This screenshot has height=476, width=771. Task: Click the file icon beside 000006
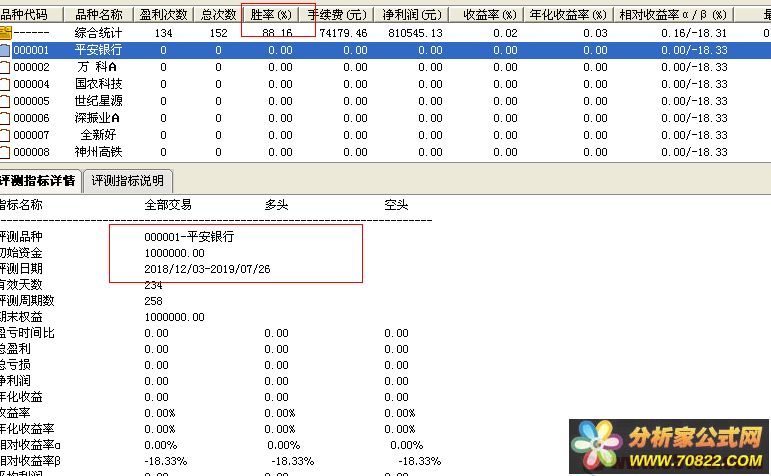click(x=5, y=118)
